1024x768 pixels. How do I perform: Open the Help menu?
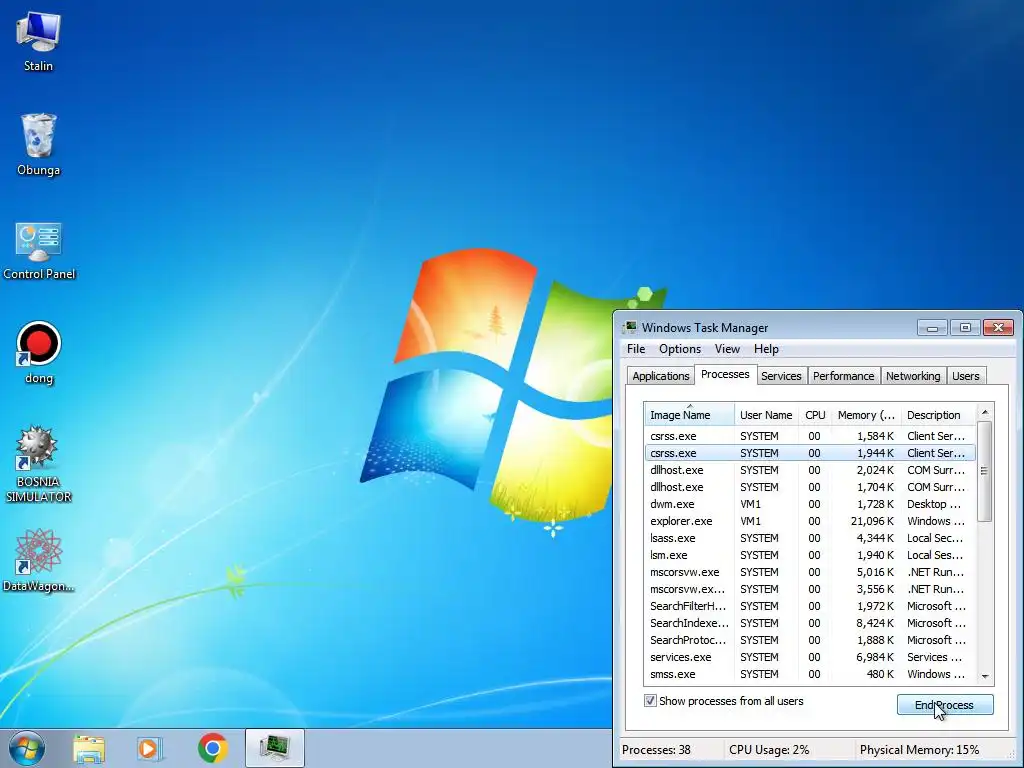click(766, 349)
